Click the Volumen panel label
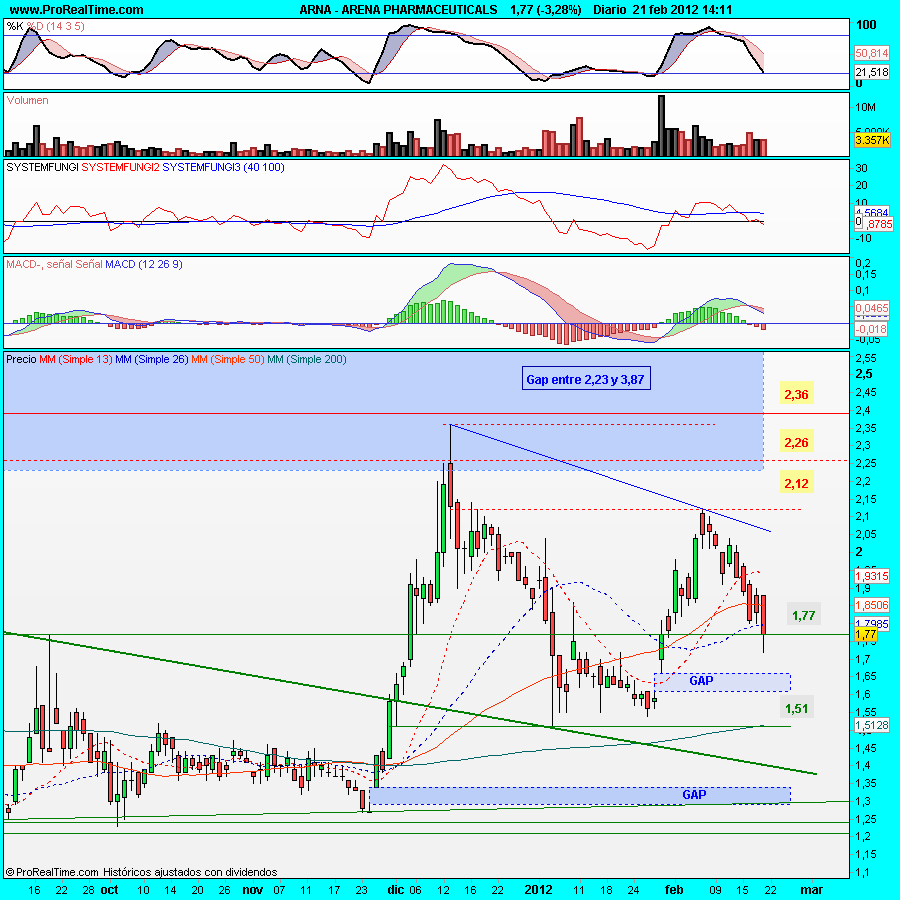 pyautogui.click(x=28, y=100)
